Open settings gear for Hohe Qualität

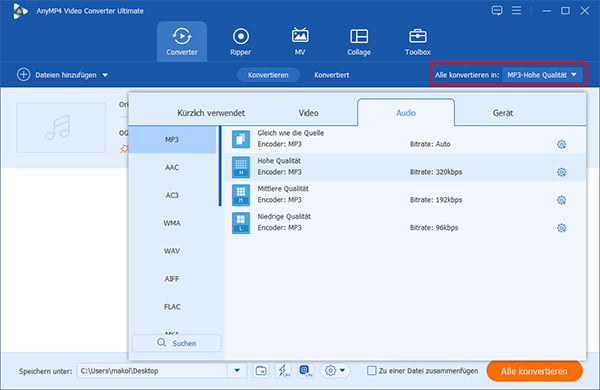click(561, 172)
